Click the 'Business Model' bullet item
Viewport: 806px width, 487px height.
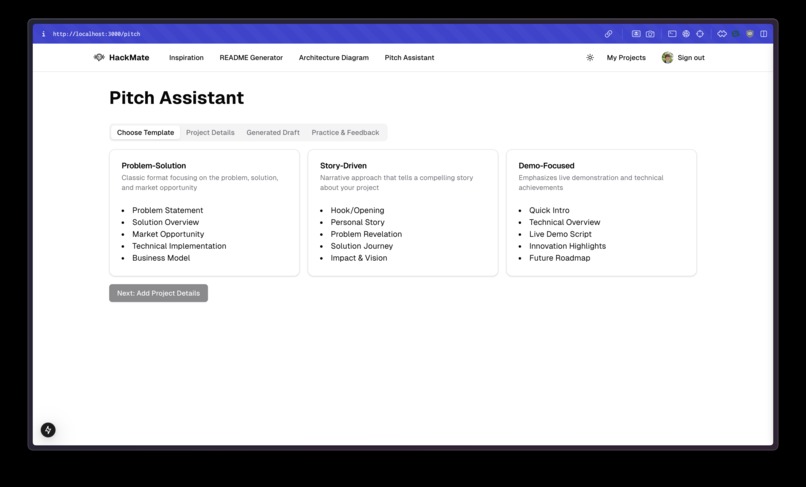[x=161, y=258]
